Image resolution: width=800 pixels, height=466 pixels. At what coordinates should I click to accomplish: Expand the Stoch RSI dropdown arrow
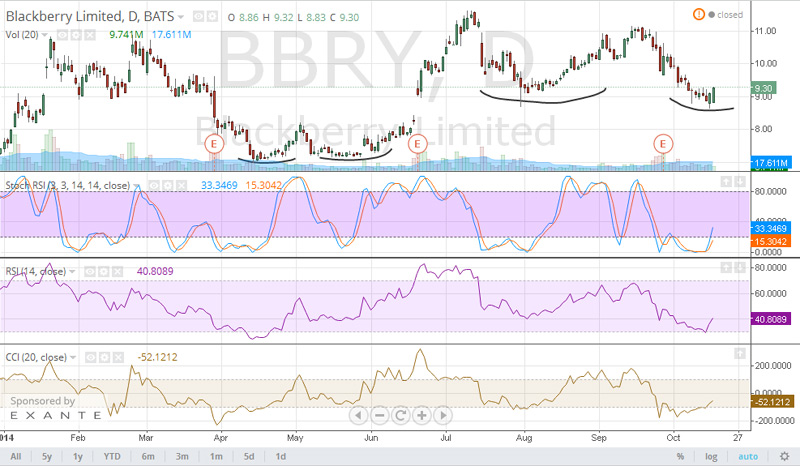pos(137,186)
